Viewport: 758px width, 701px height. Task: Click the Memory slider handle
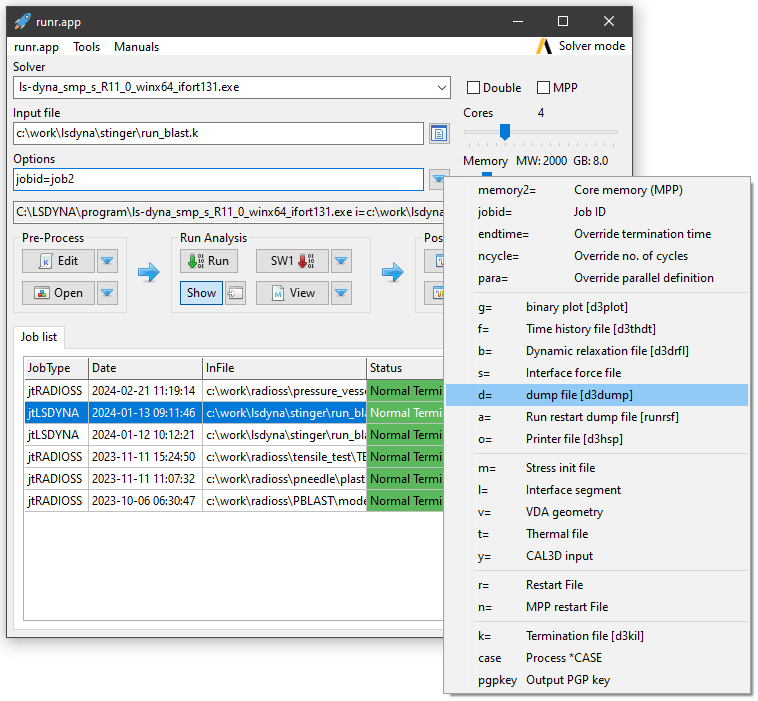click(487, 175)
